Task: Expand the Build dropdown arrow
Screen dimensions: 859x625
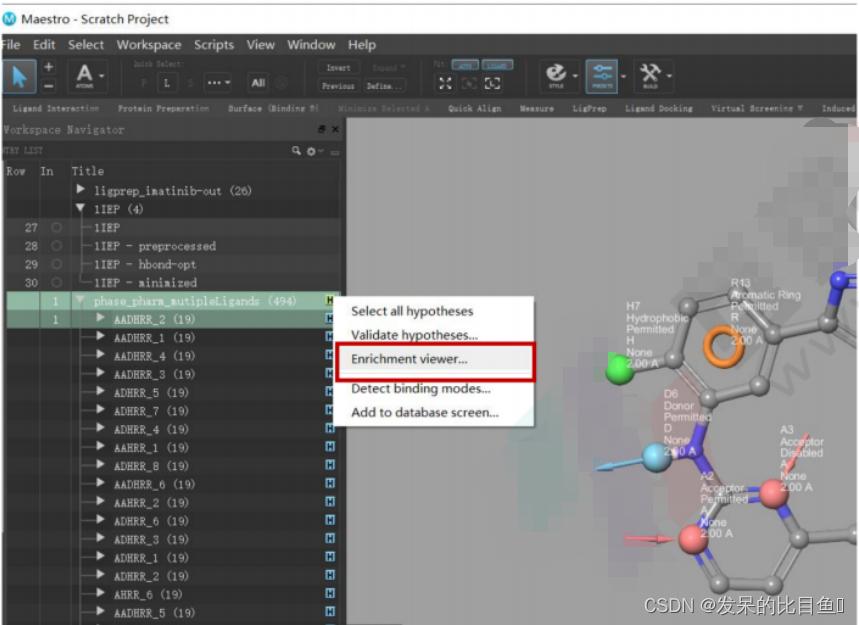Action: click(x=669, y=76)
